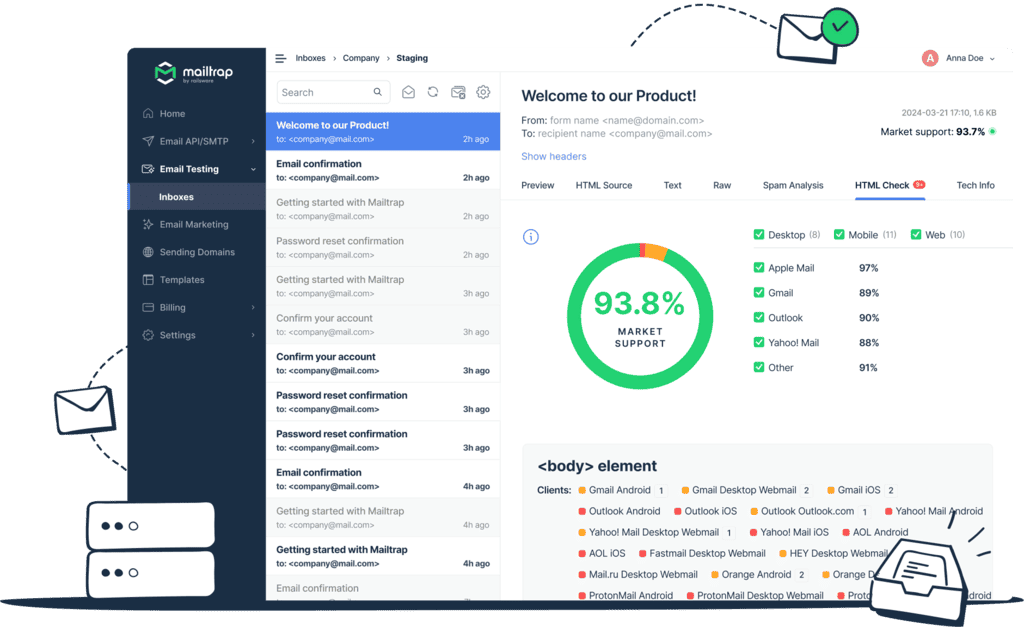
Task: Click the inbox settings gear icon
Action: [x=483, y=92]
